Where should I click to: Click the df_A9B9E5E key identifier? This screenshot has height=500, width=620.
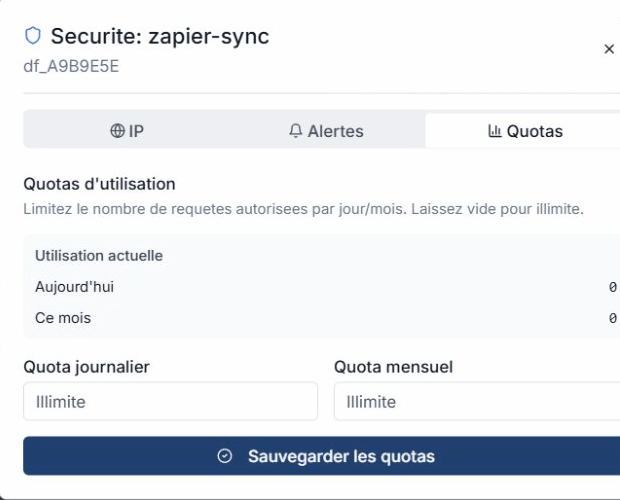pos(71,67)
